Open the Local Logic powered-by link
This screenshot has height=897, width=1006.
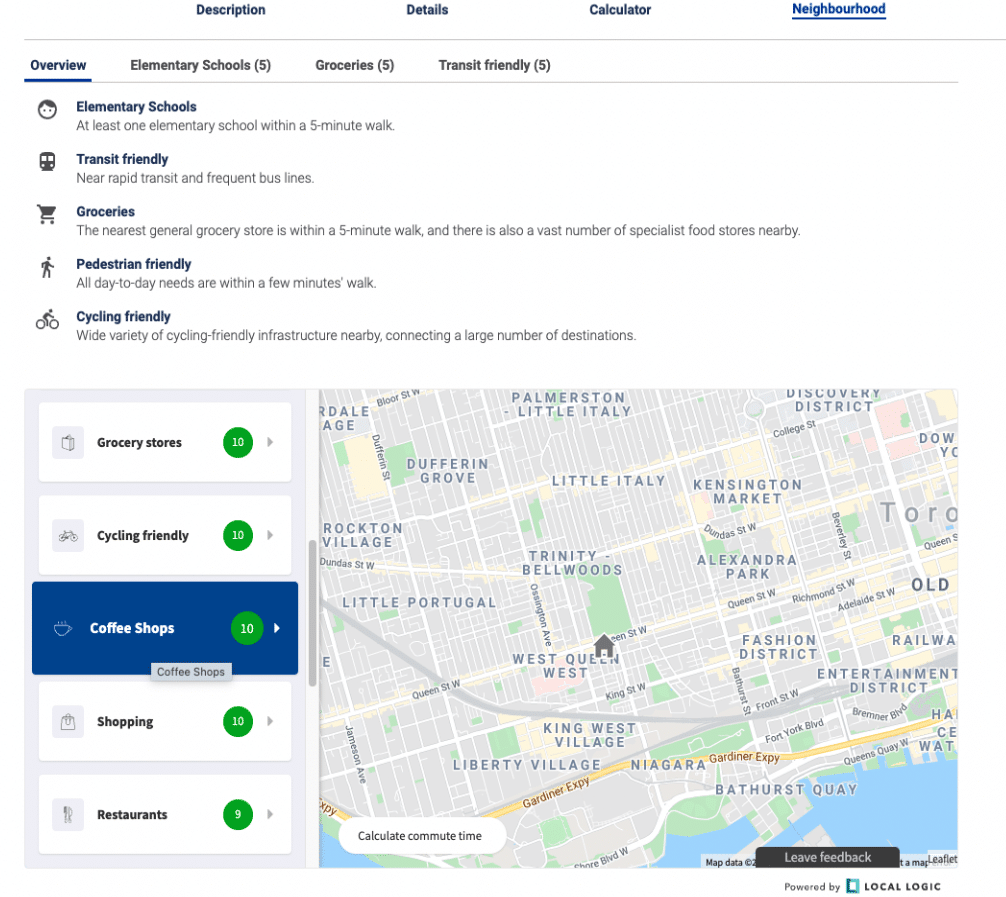tap(892, 886)
